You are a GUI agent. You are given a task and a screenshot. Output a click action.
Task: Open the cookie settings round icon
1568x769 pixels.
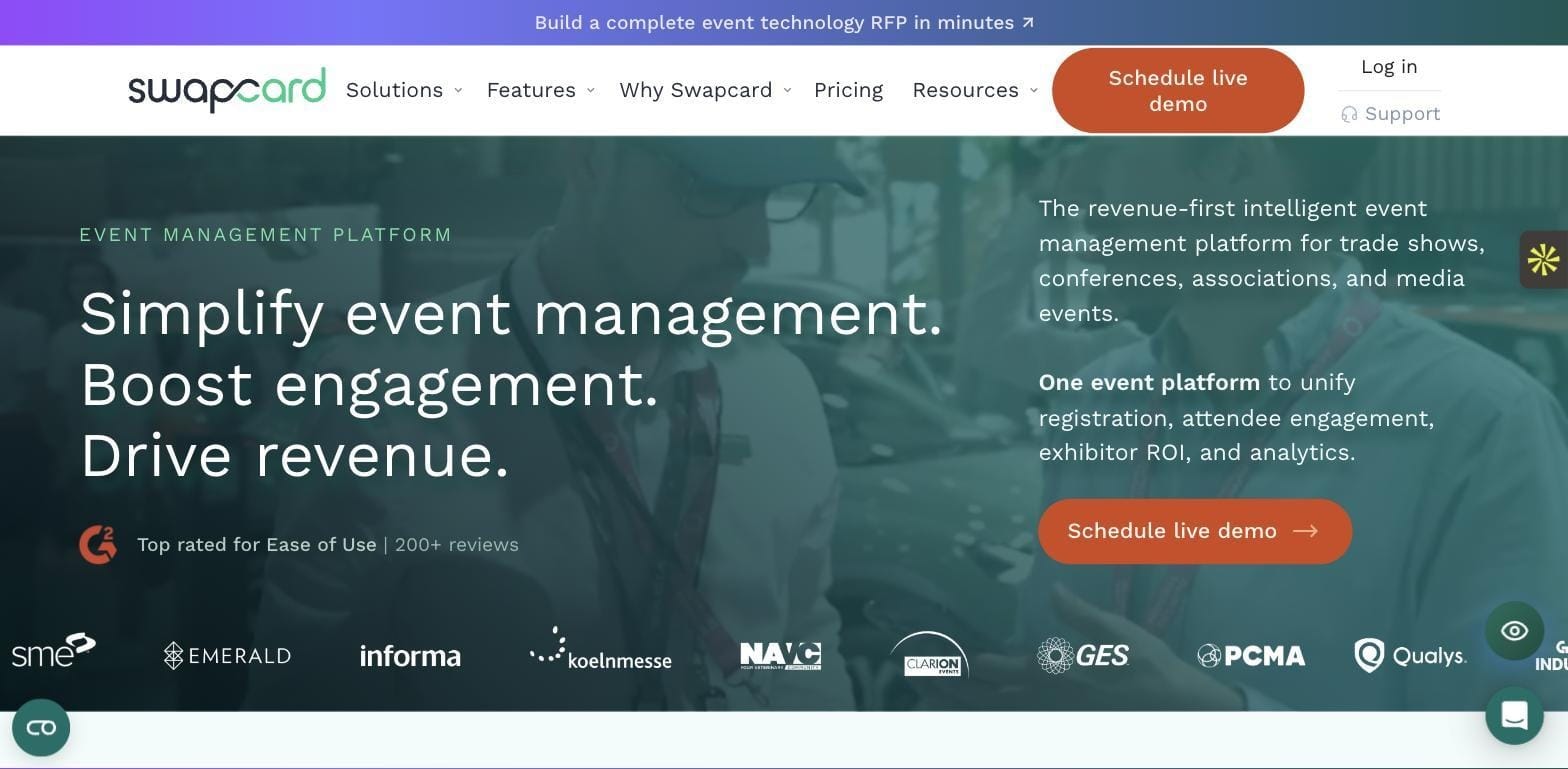[41, 728]
